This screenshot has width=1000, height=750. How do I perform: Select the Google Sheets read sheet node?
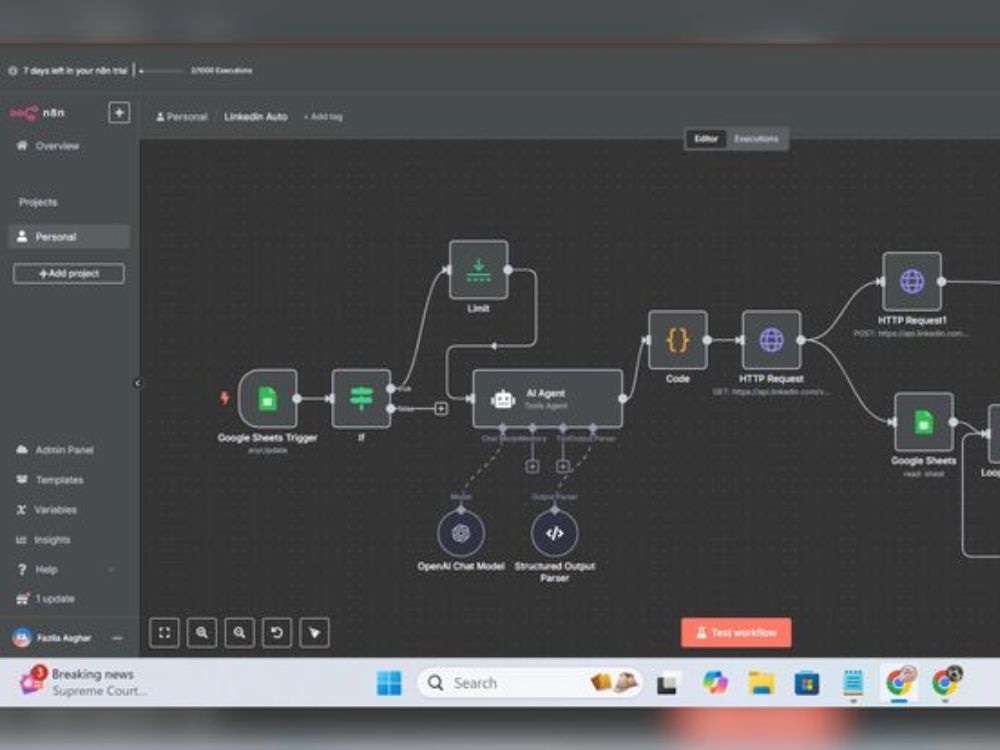(x=923, y=422)
